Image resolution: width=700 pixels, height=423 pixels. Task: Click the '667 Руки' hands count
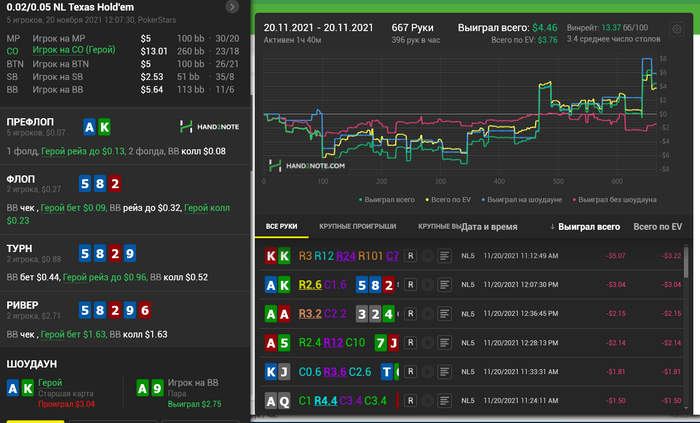pos(412,28)
